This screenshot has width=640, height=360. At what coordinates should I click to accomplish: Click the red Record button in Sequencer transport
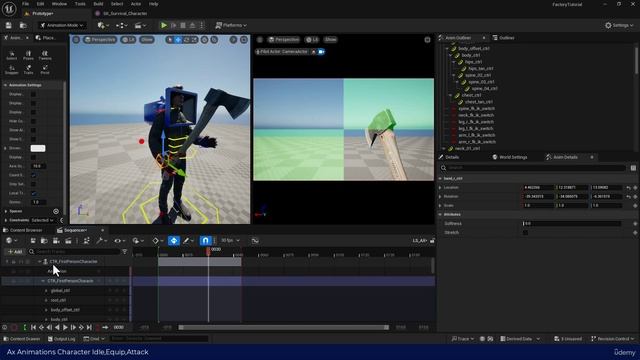coord(14,327)
